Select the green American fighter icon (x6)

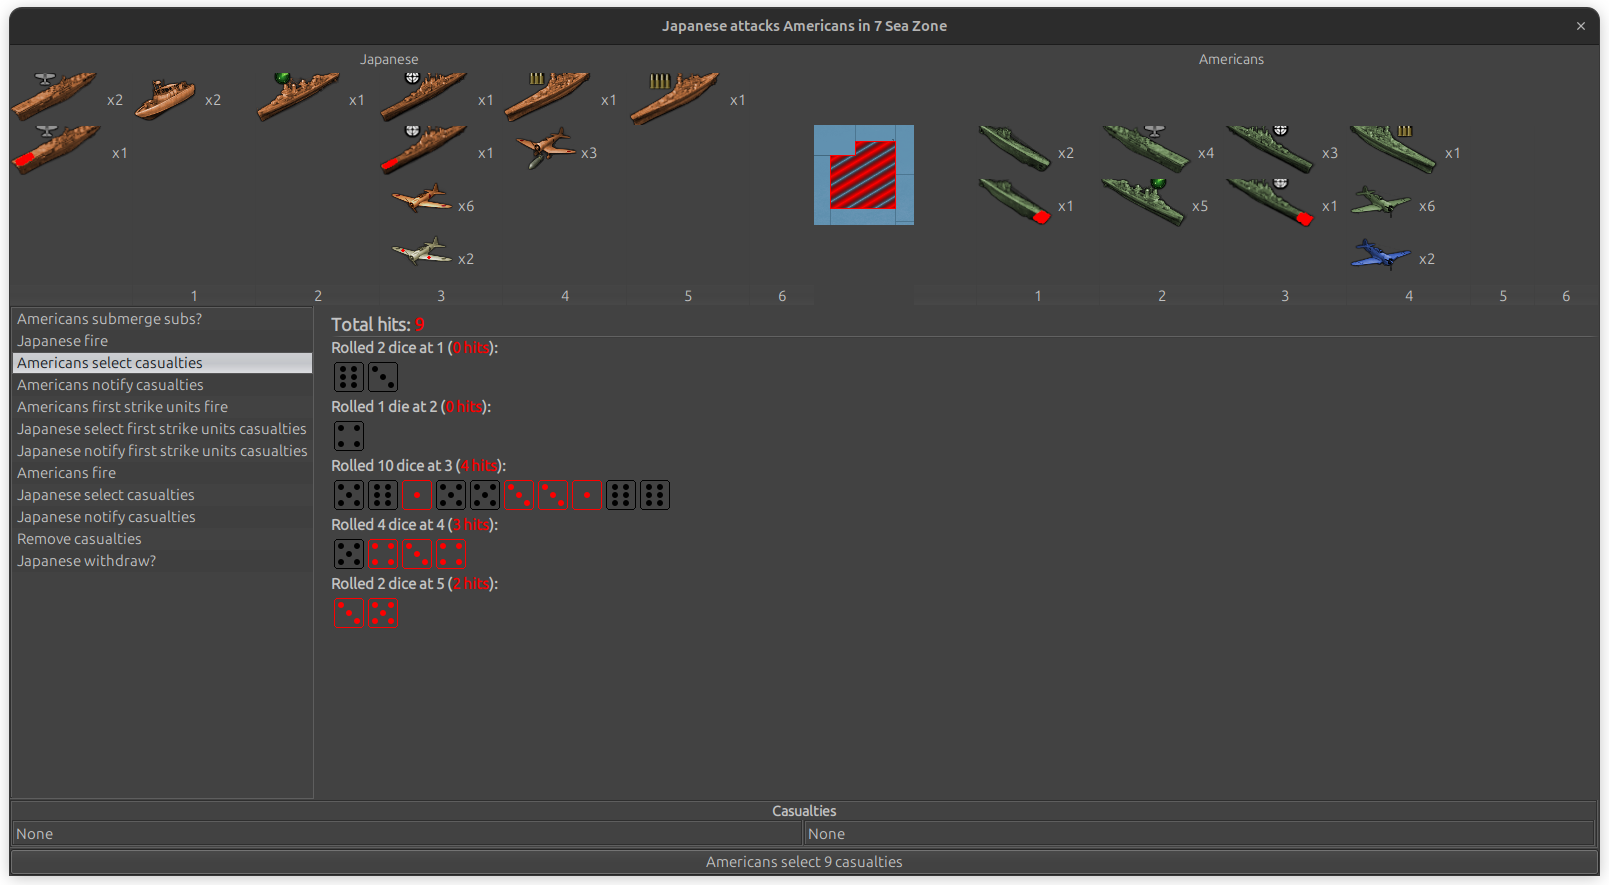[x=1380, y=201]
